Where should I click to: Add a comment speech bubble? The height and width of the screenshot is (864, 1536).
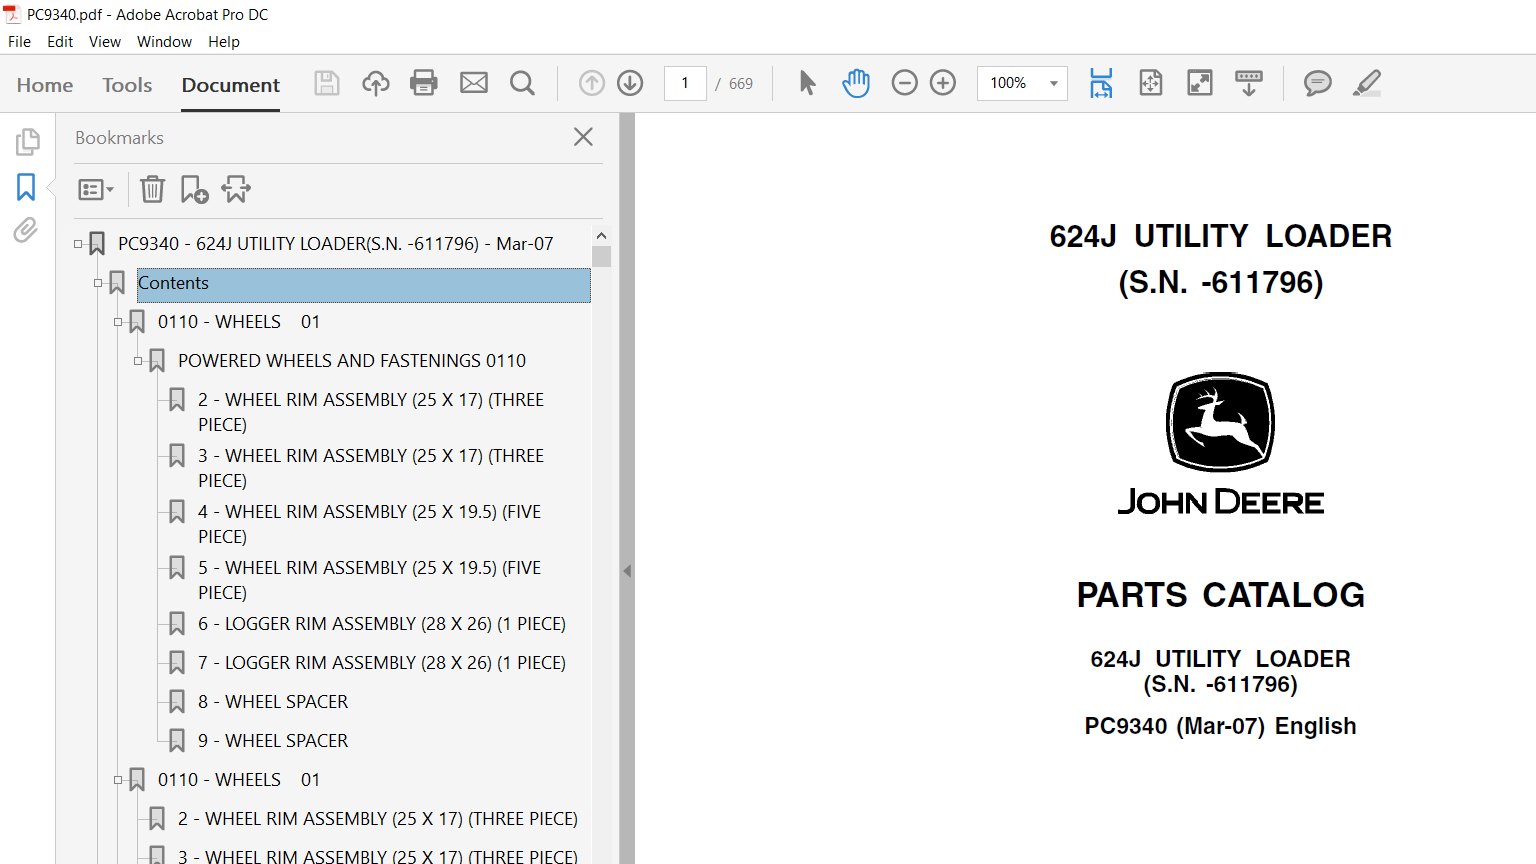point(1318,83)
